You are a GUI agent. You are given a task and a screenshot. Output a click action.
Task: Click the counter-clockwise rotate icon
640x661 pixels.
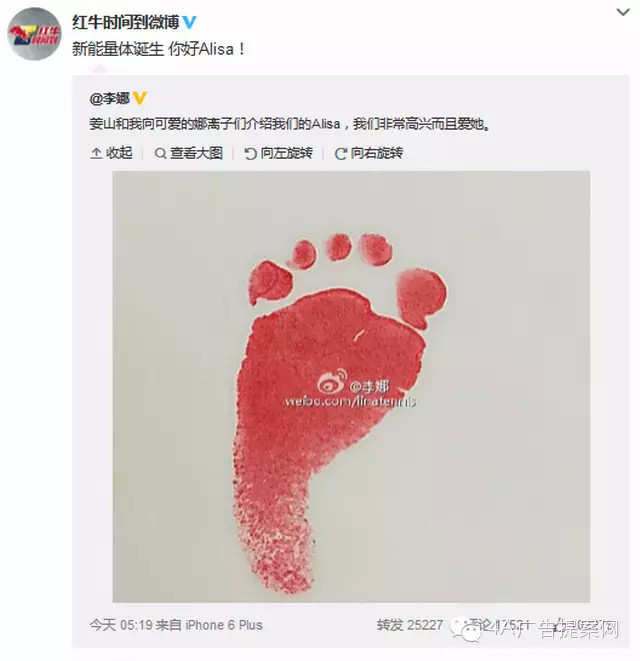(x=250, y=154)
